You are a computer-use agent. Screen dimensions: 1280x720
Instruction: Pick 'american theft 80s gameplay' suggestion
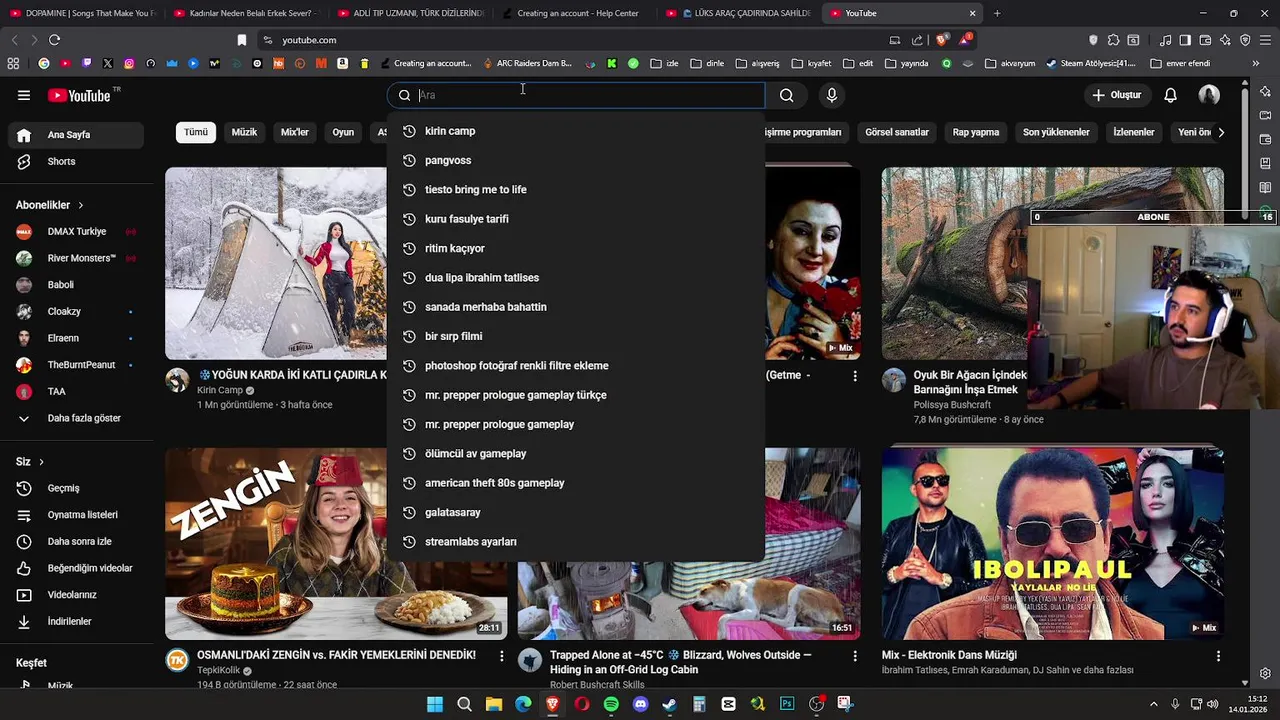click(x=576, y=483)
